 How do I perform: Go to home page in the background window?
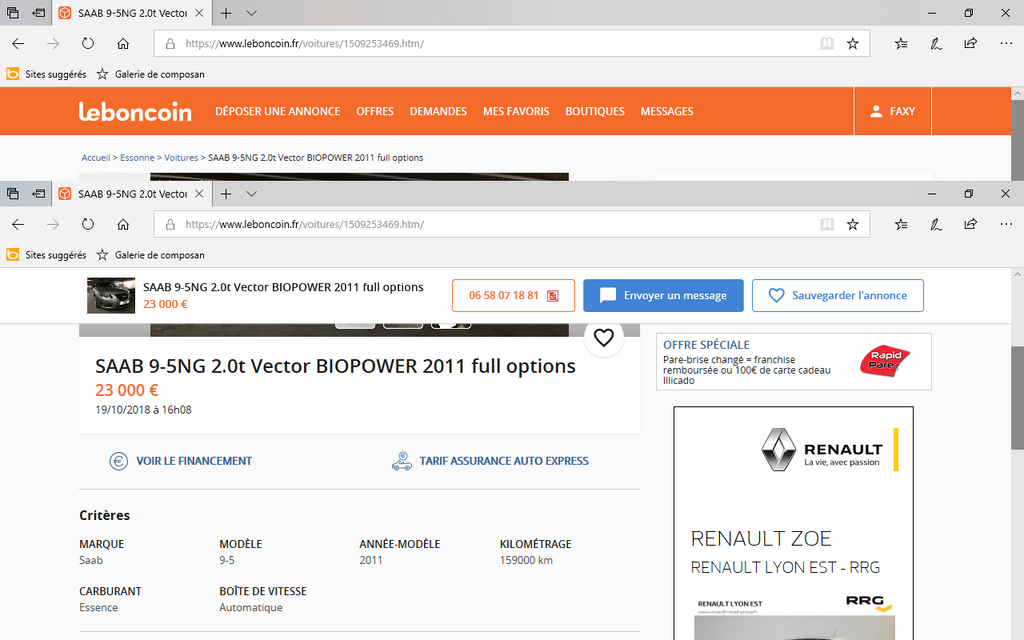pos(123,44)
